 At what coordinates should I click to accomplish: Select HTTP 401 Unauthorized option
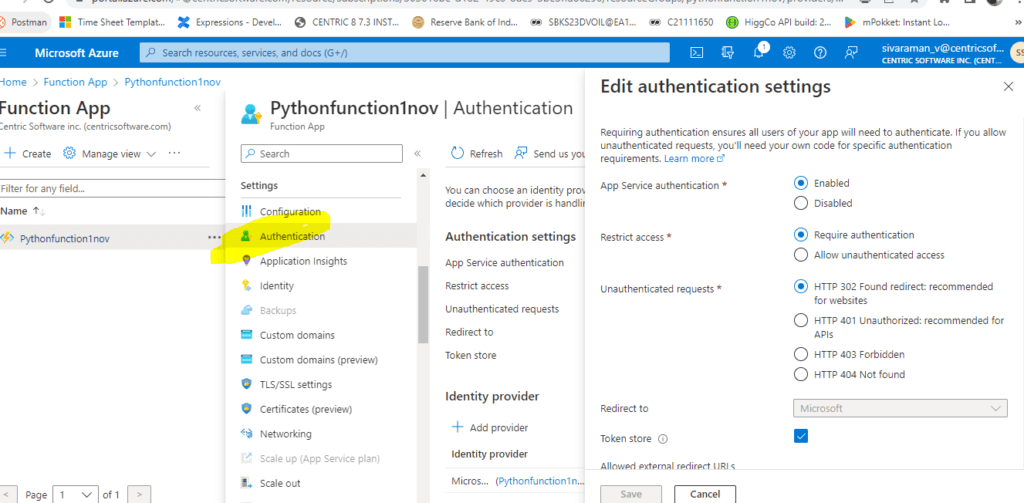pyautogui.click(x=801, y=320)
